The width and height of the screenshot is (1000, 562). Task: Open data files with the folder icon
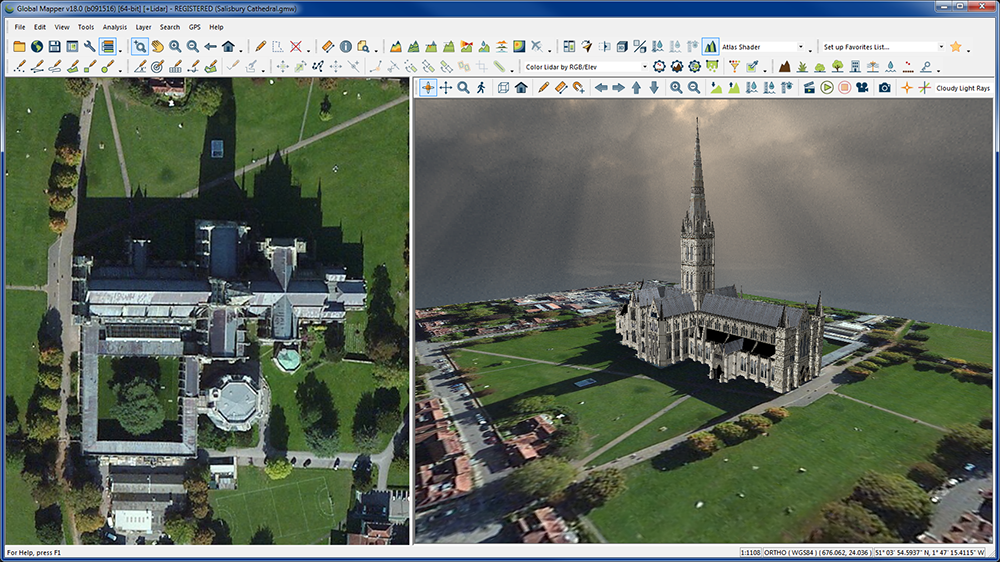(19, 47)
